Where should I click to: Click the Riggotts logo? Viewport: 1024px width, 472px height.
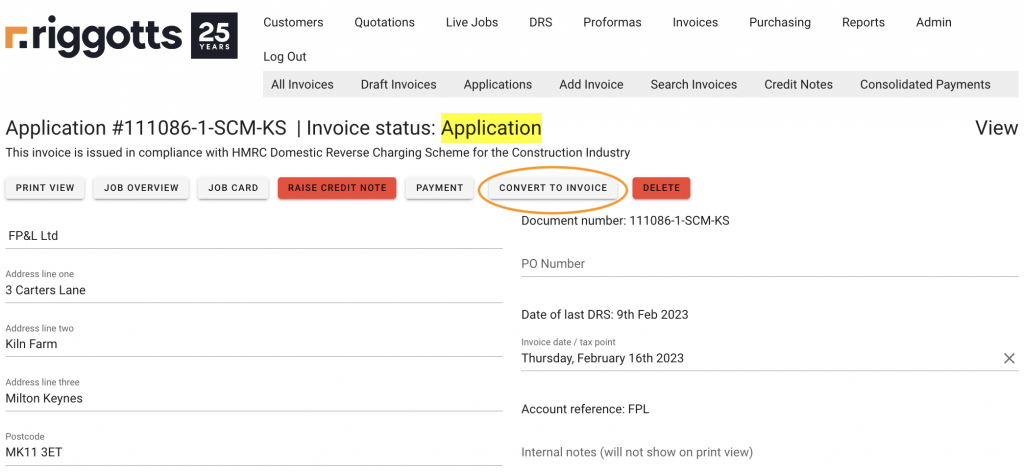pyautogui.click(x=120, y=37)
